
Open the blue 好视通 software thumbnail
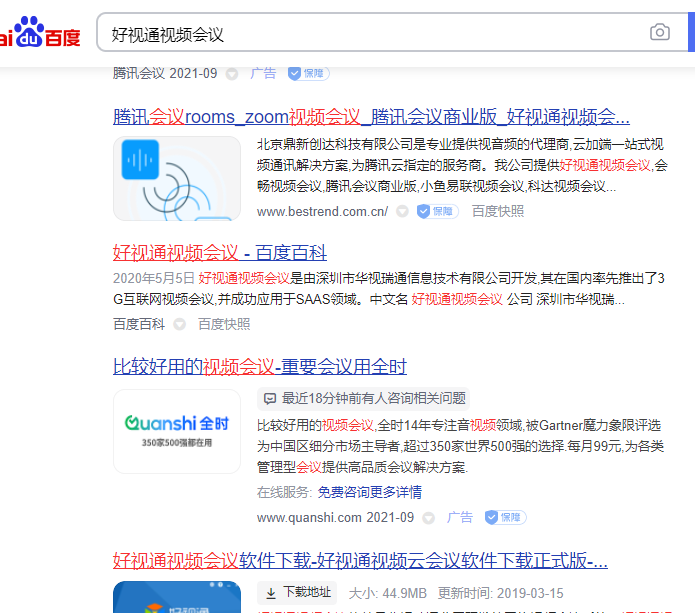coord(177,597)
